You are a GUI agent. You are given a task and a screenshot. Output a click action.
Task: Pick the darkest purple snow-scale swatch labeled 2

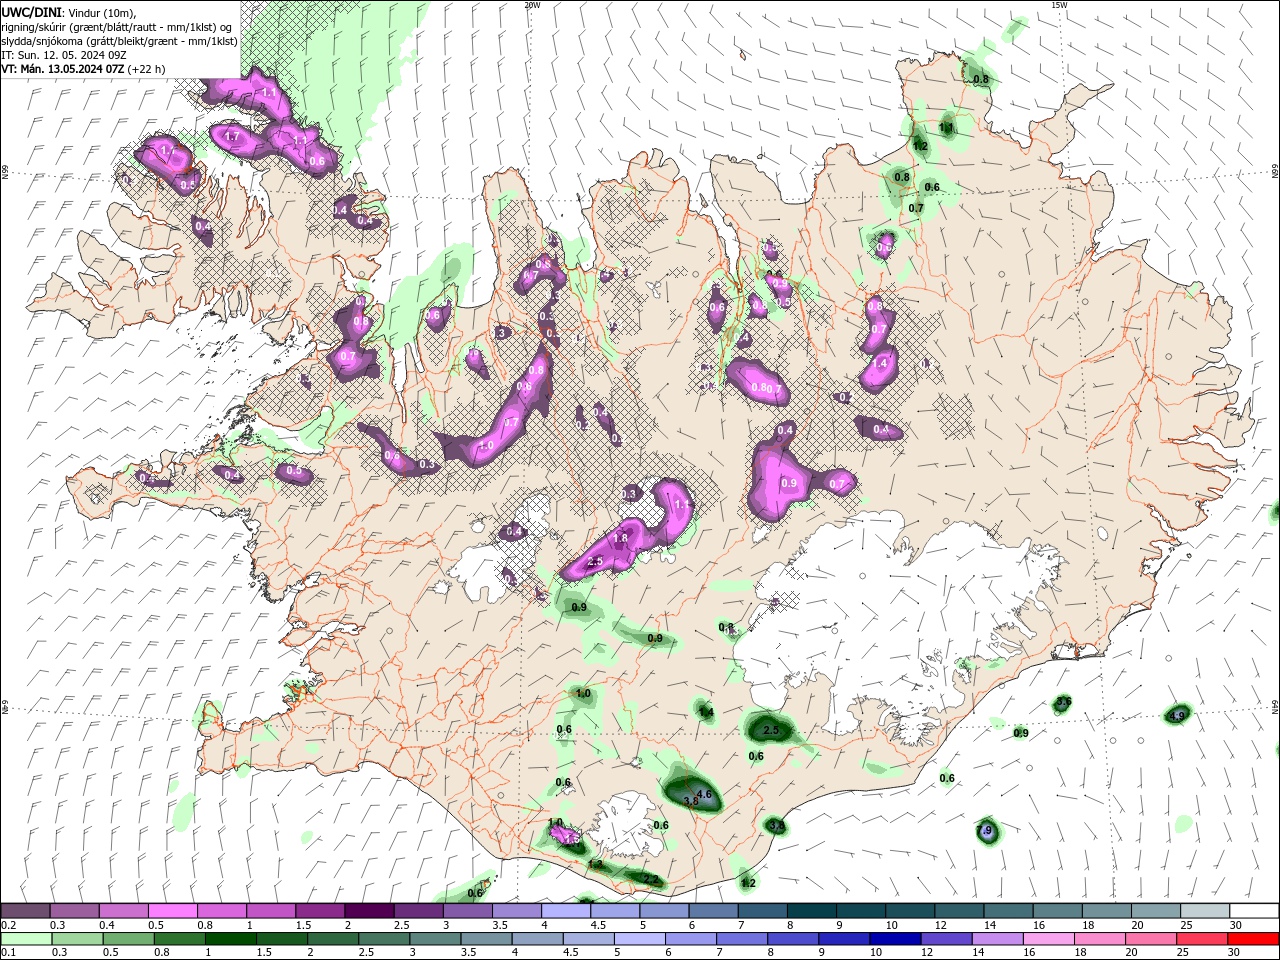pos(368,911)
